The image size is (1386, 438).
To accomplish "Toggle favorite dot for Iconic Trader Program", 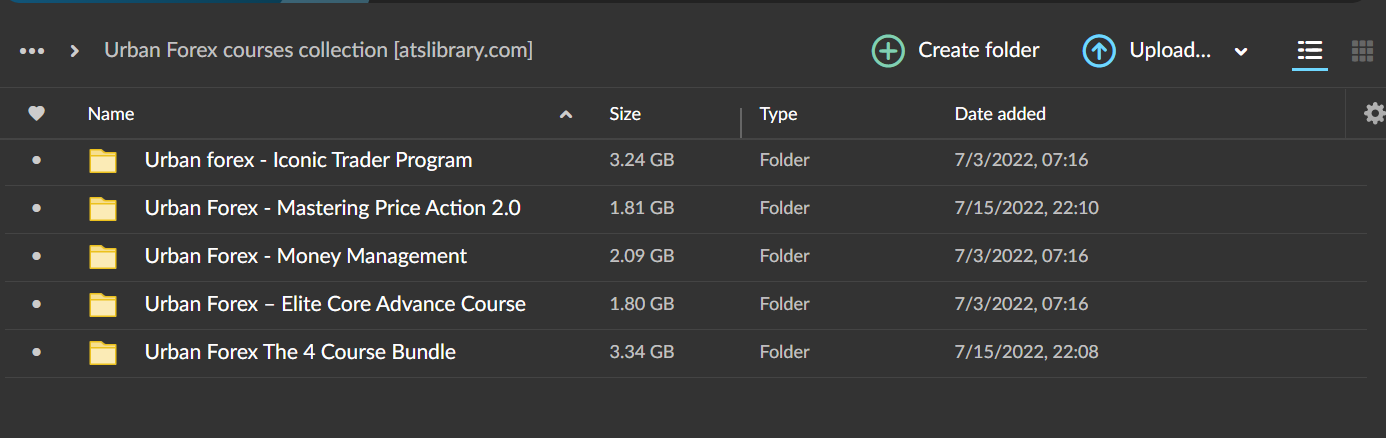I will coord(37,160).
